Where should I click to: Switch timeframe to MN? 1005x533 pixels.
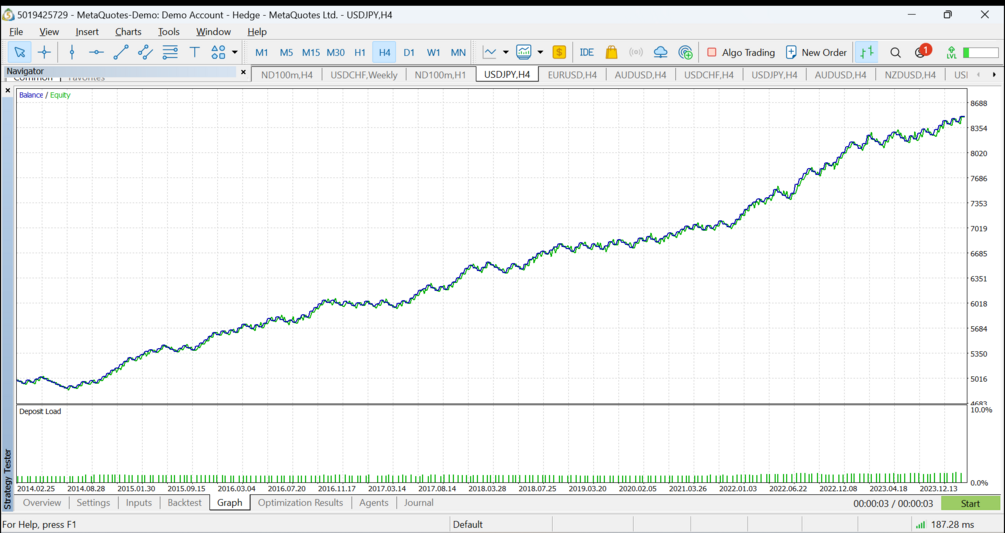coord(458,53)
